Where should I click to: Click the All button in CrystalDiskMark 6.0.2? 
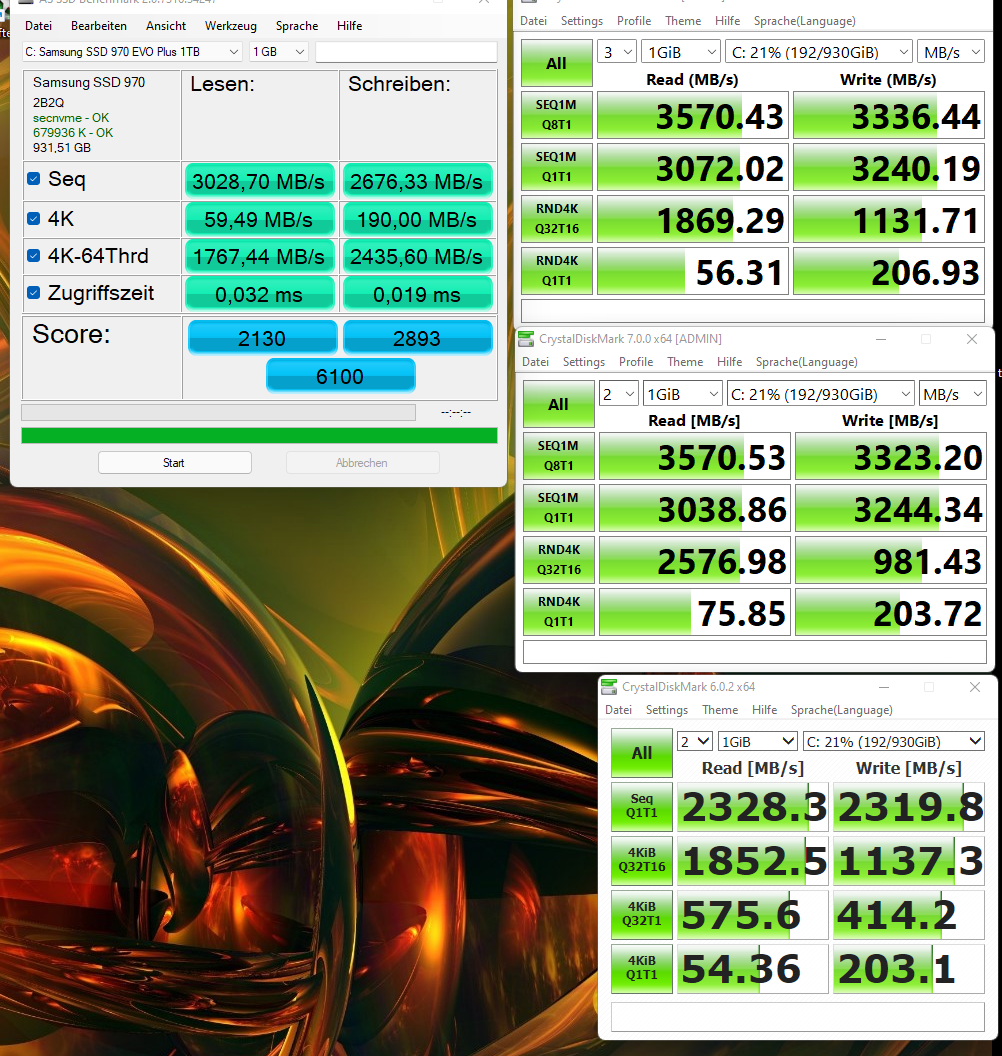[642, 753]
